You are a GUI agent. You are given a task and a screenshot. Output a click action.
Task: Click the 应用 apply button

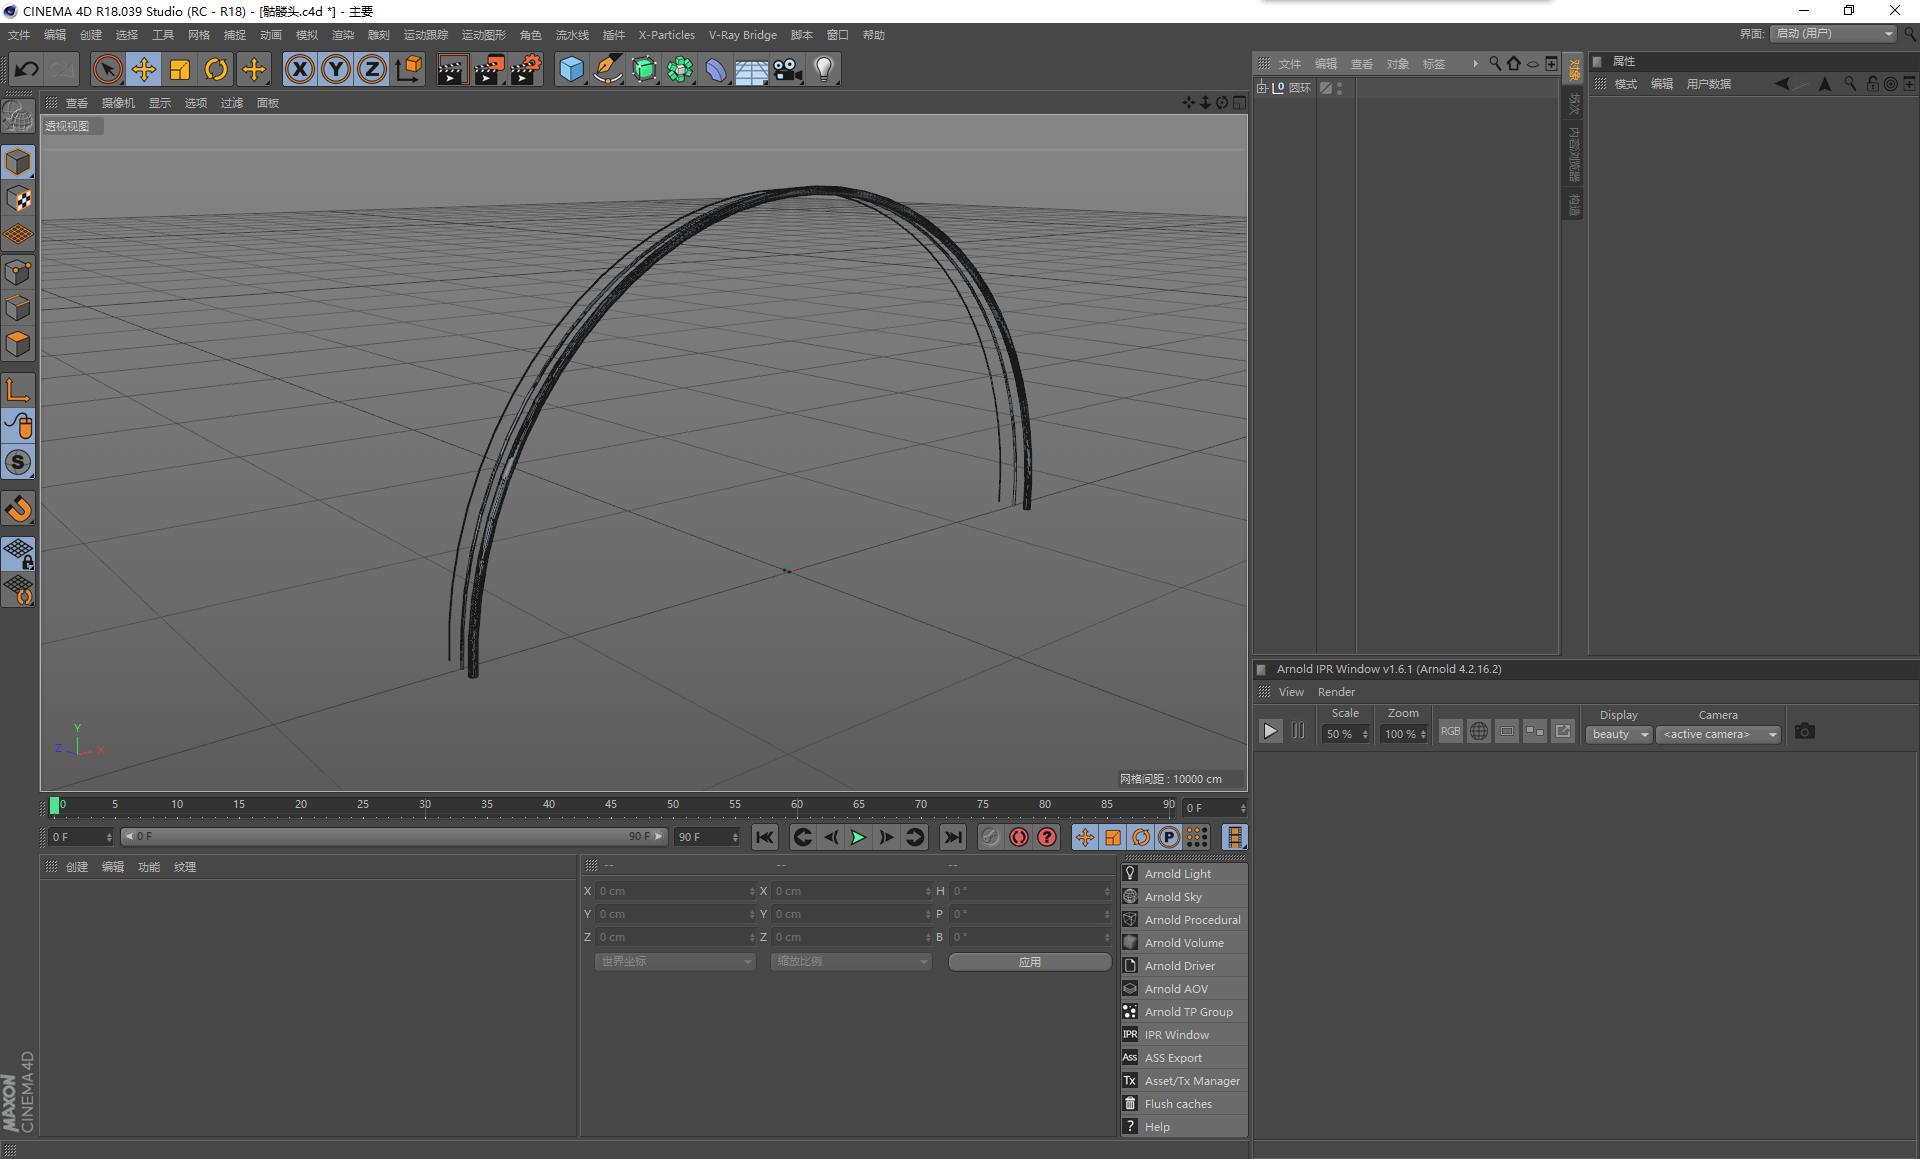[x=1029, y=962]
